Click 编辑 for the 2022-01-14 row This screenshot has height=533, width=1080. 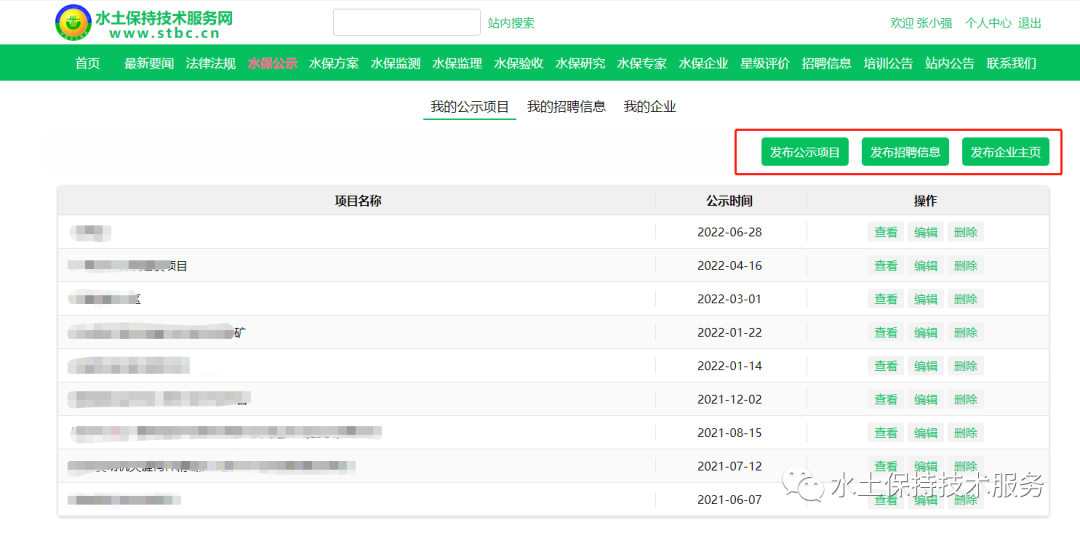coord(926,366)
